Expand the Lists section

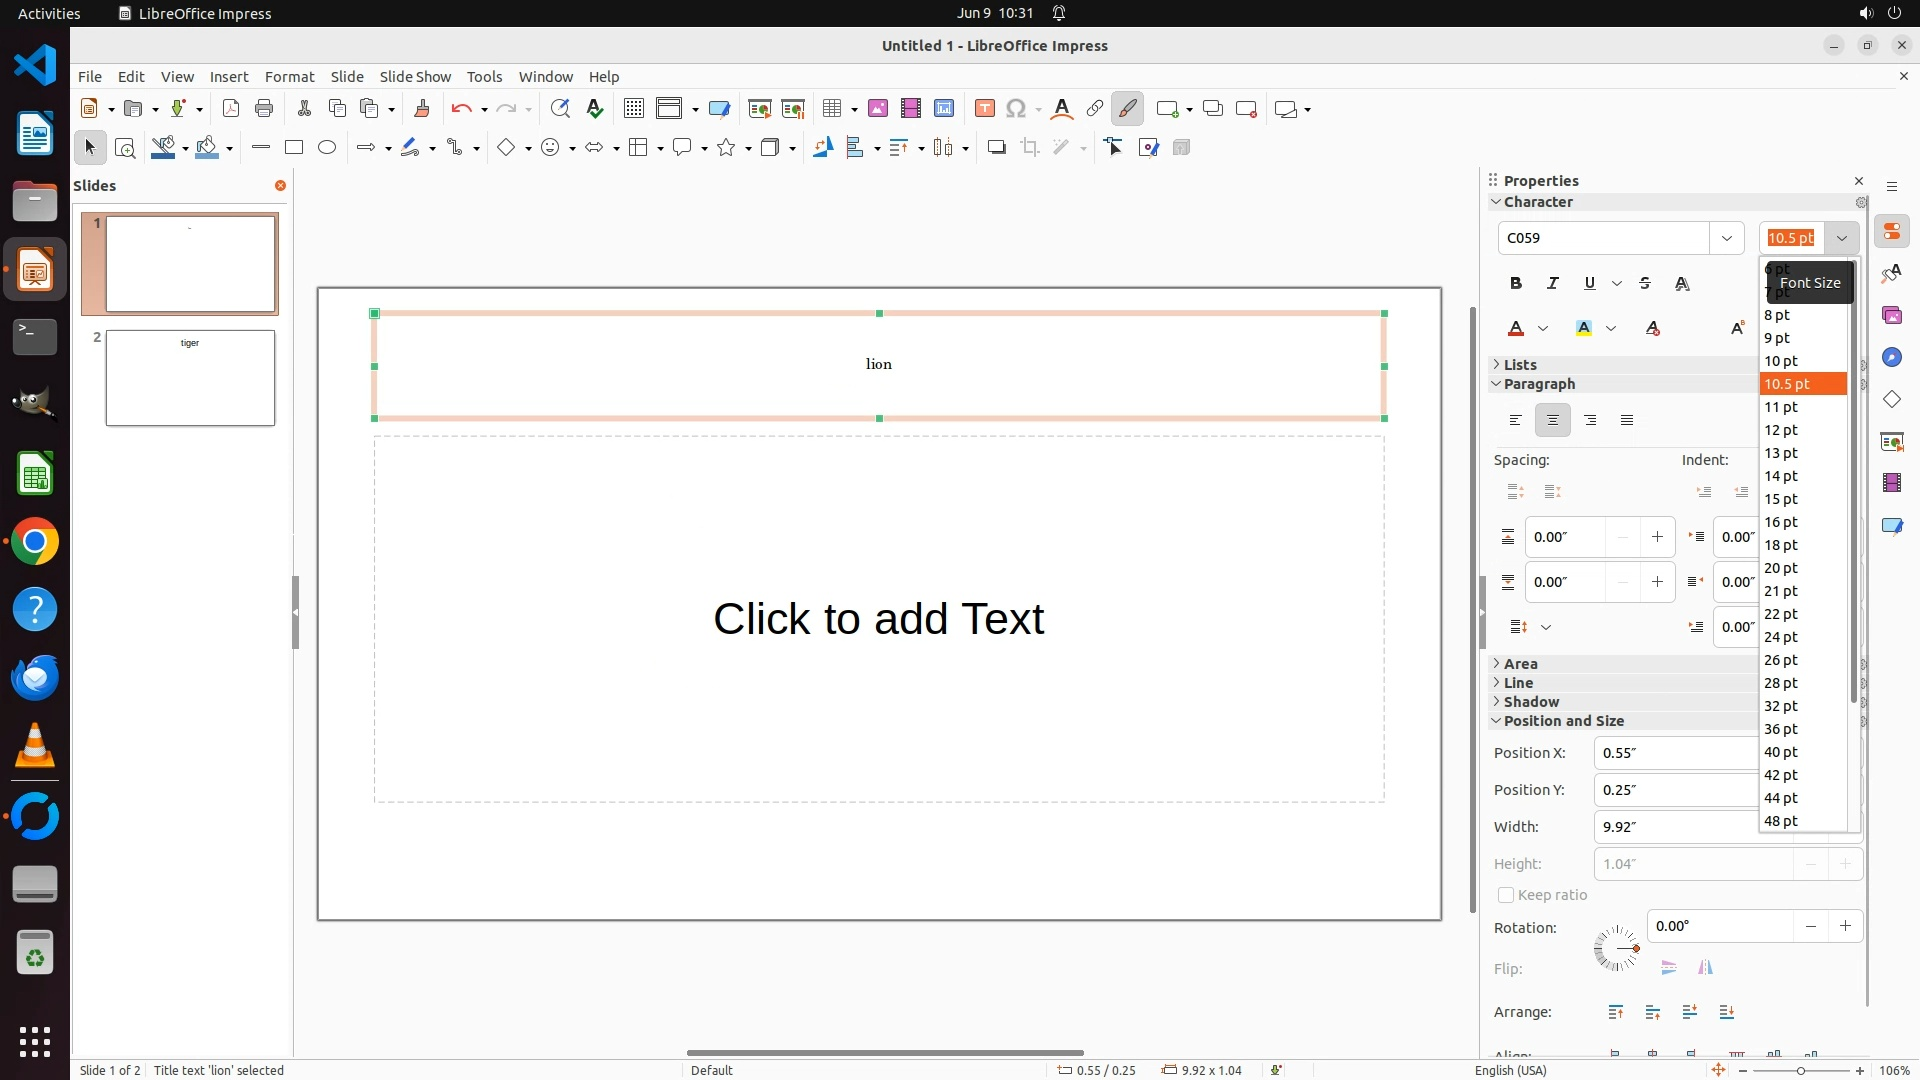(1520, 365)
